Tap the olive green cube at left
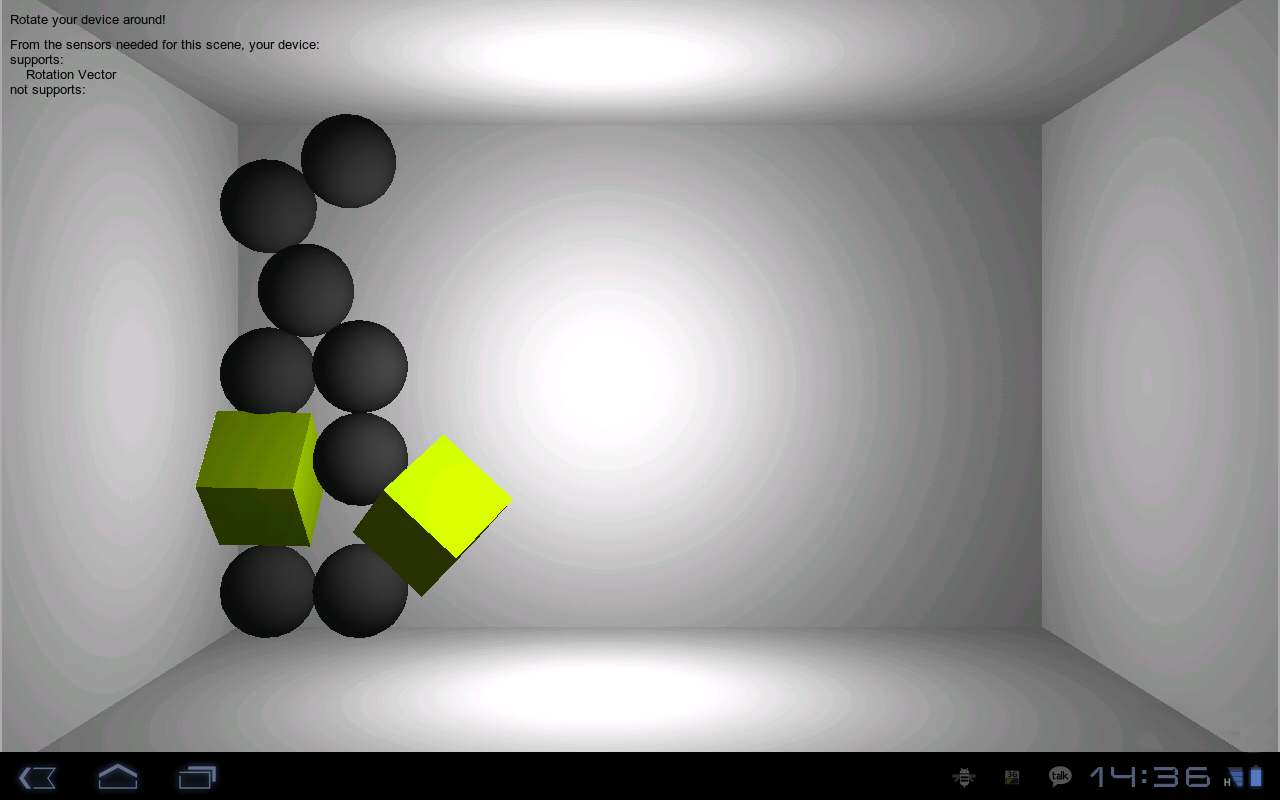This screenshot has width=1280, height=800. tap(258, 478)
